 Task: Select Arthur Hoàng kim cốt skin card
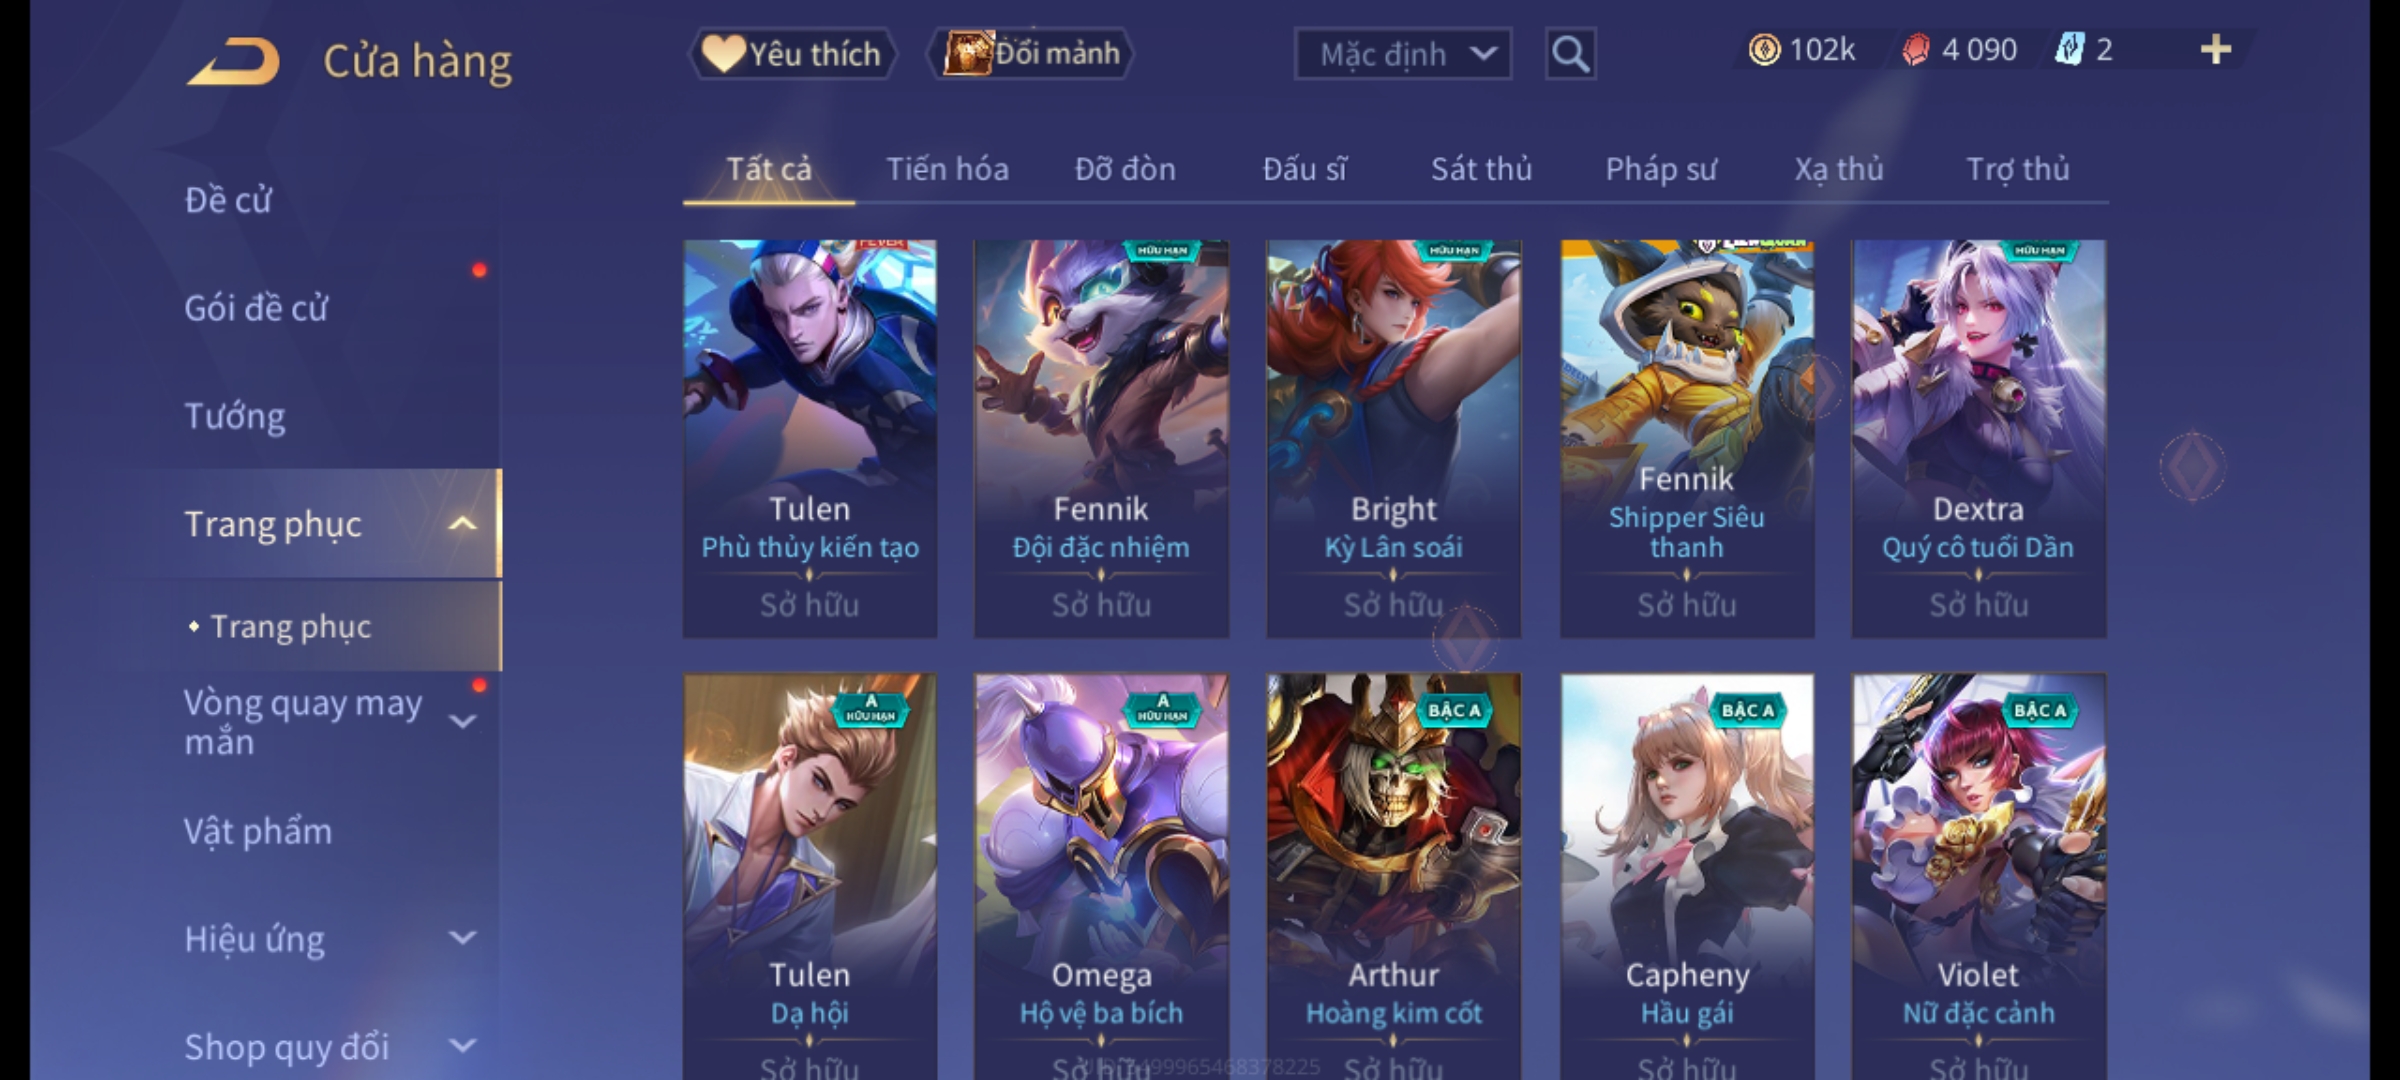click(x=1393, y=876)
